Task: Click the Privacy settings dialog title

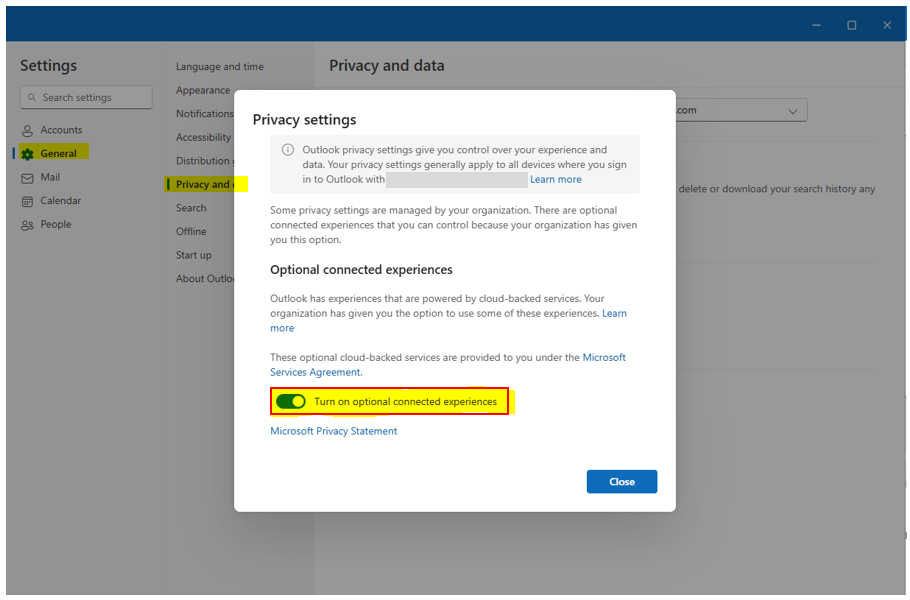Action: tap(305, 120)
